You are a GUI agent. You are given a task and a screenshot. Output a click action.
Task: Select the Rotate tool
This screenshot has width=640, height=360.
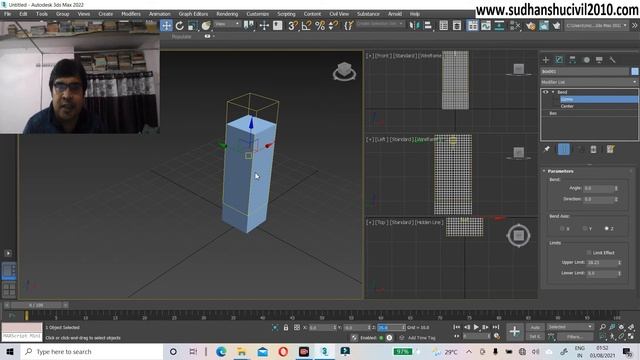[x=180, y=26]
